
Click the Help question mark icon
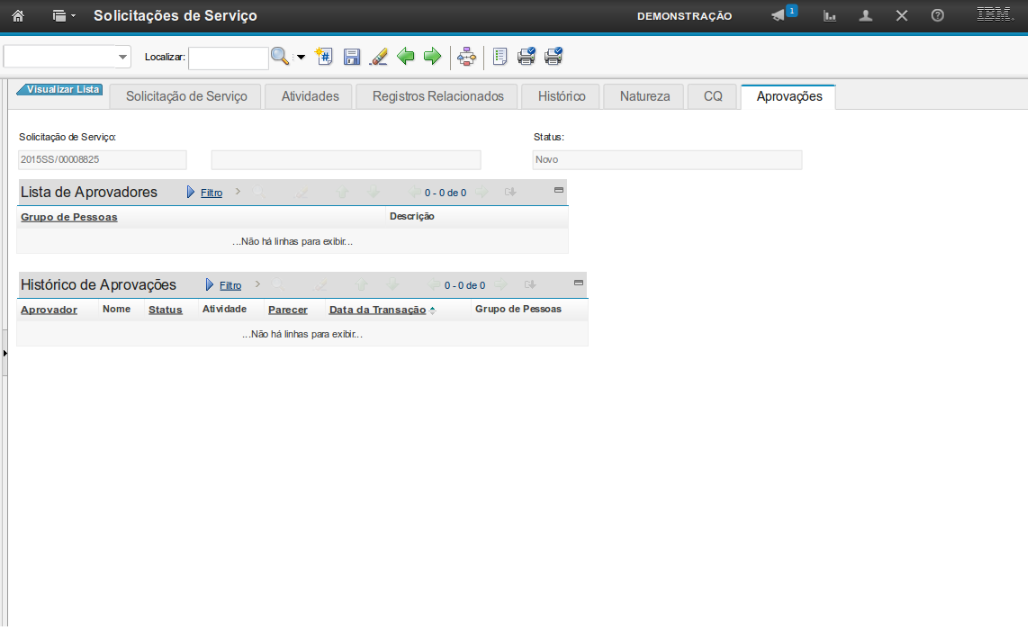point(937,16)
